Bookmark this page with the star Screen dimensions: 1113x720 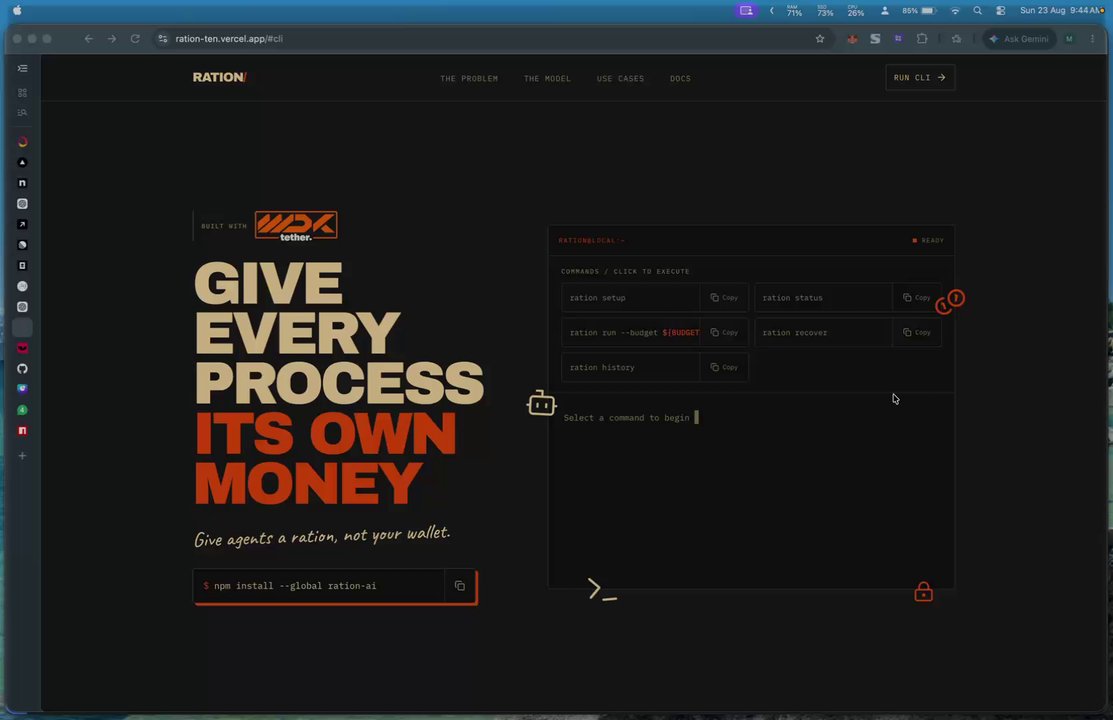pyautogui.click(x=820, y=39)
